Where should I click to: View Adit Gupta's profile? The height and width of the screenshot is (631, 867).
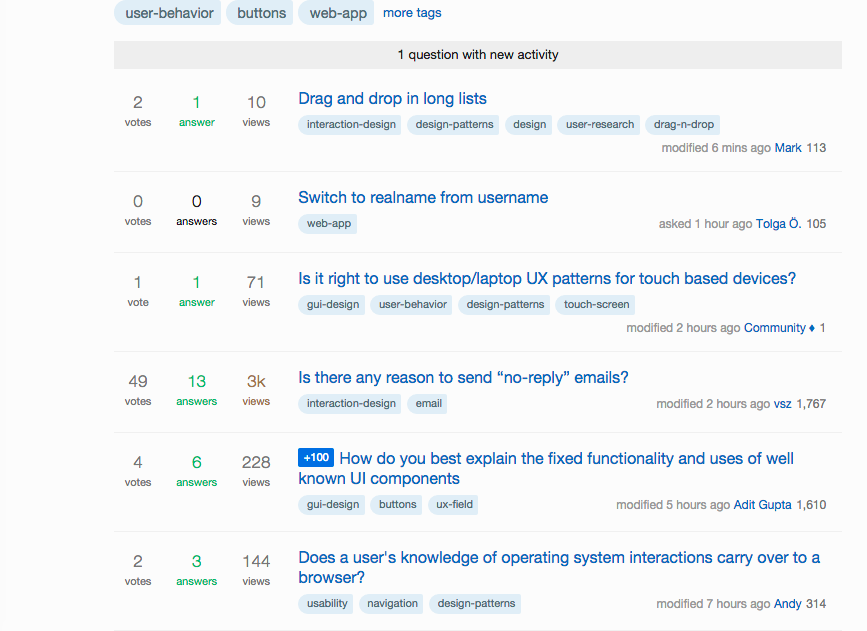point(762,505)
